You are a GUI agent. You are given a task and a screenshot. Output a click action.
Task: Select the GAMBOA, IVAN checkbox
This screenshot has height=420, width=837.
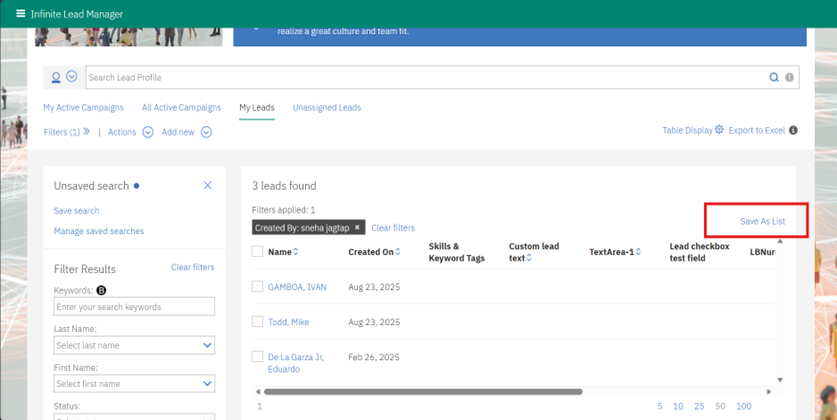pyautogui.click(x=257, y=287)
